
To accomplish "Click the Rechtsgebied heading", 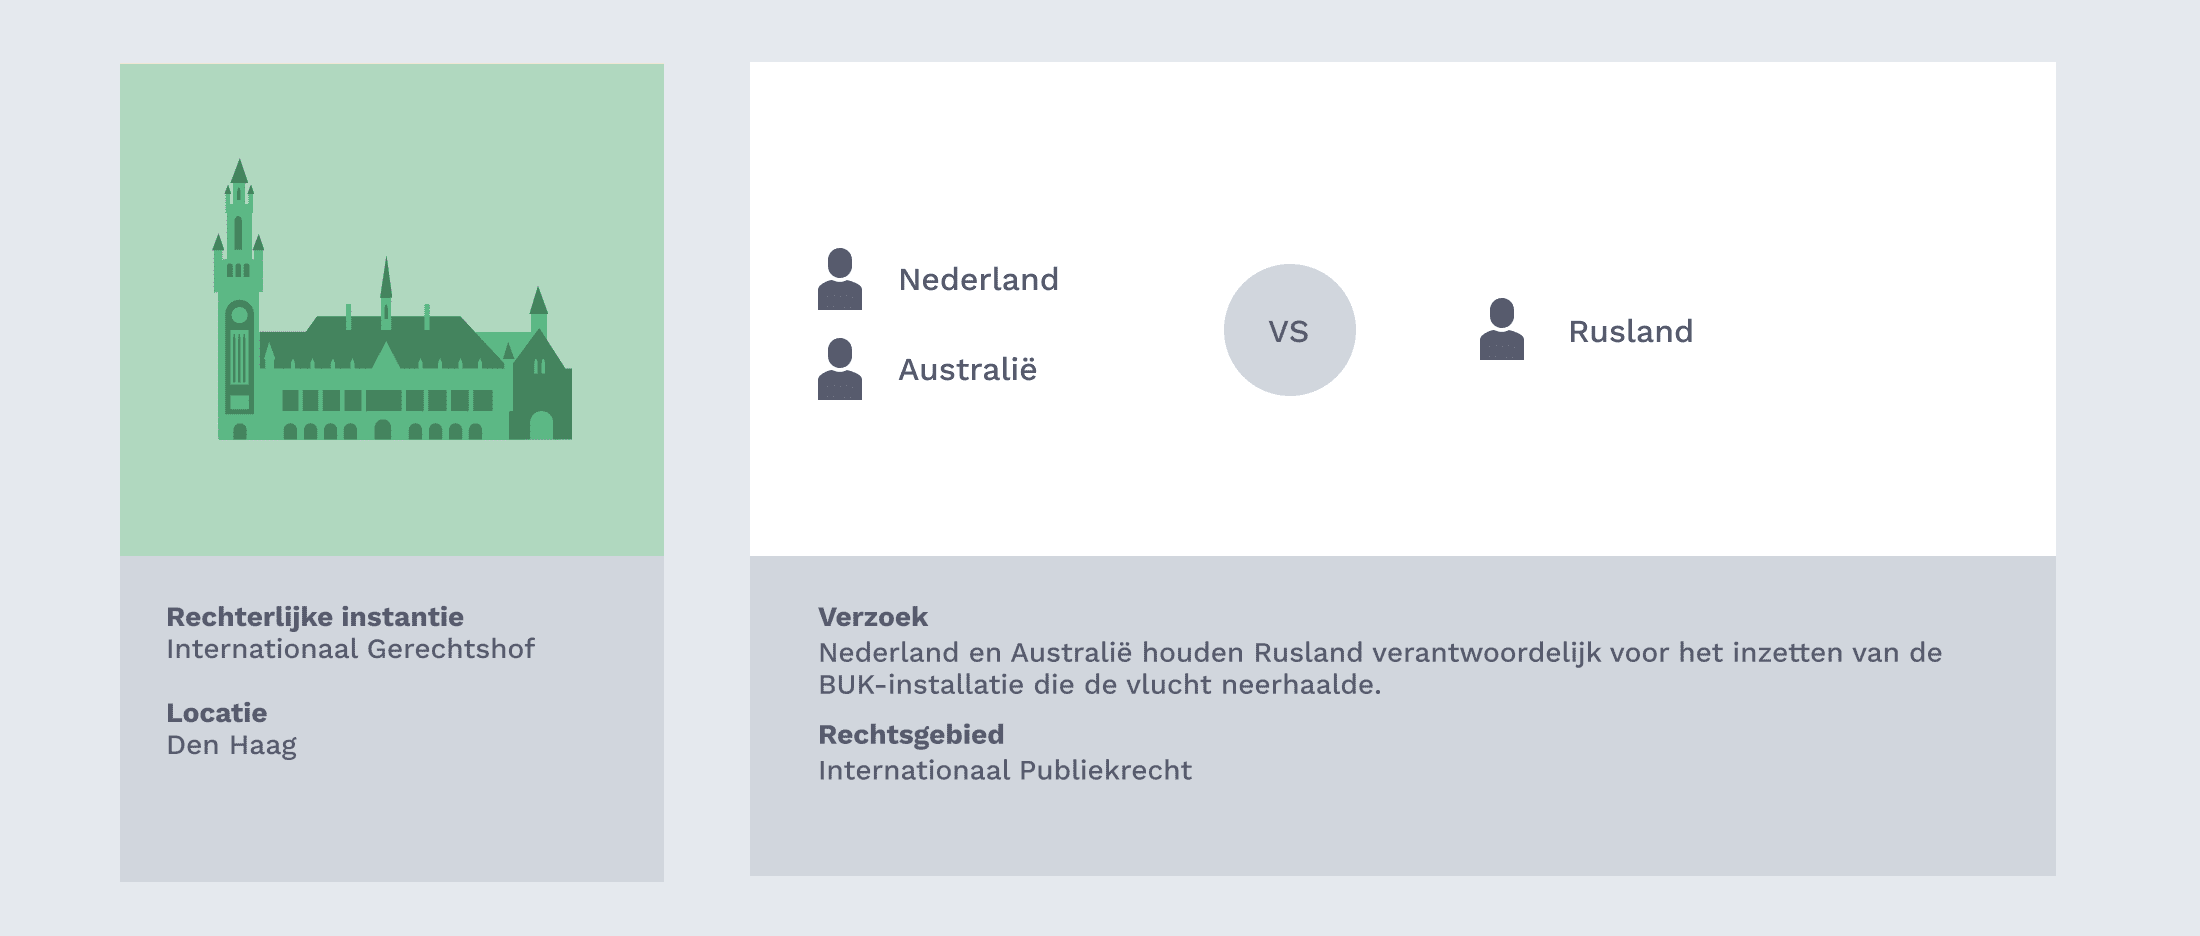I will pyautogui.click(x=911, y=735).
